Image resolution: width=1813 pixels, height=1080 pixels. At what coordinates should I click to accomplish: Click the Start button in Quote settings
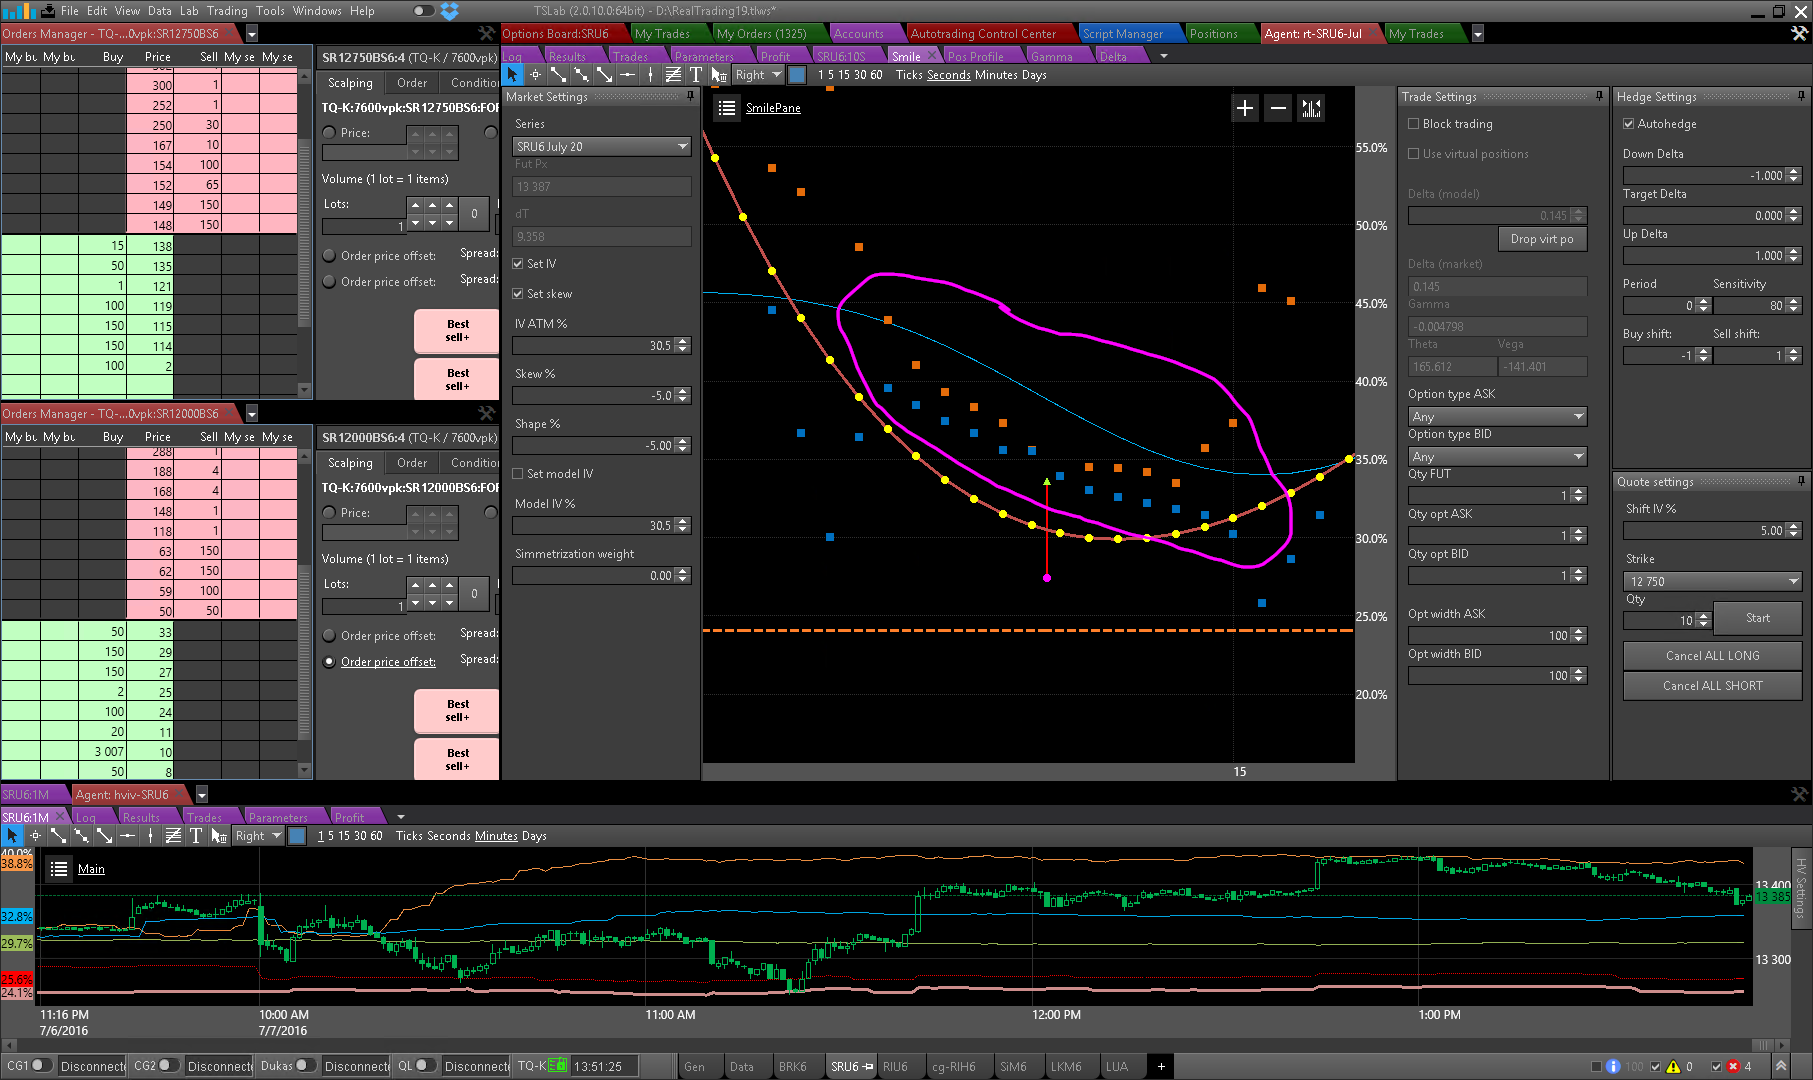pos(1757,618)
